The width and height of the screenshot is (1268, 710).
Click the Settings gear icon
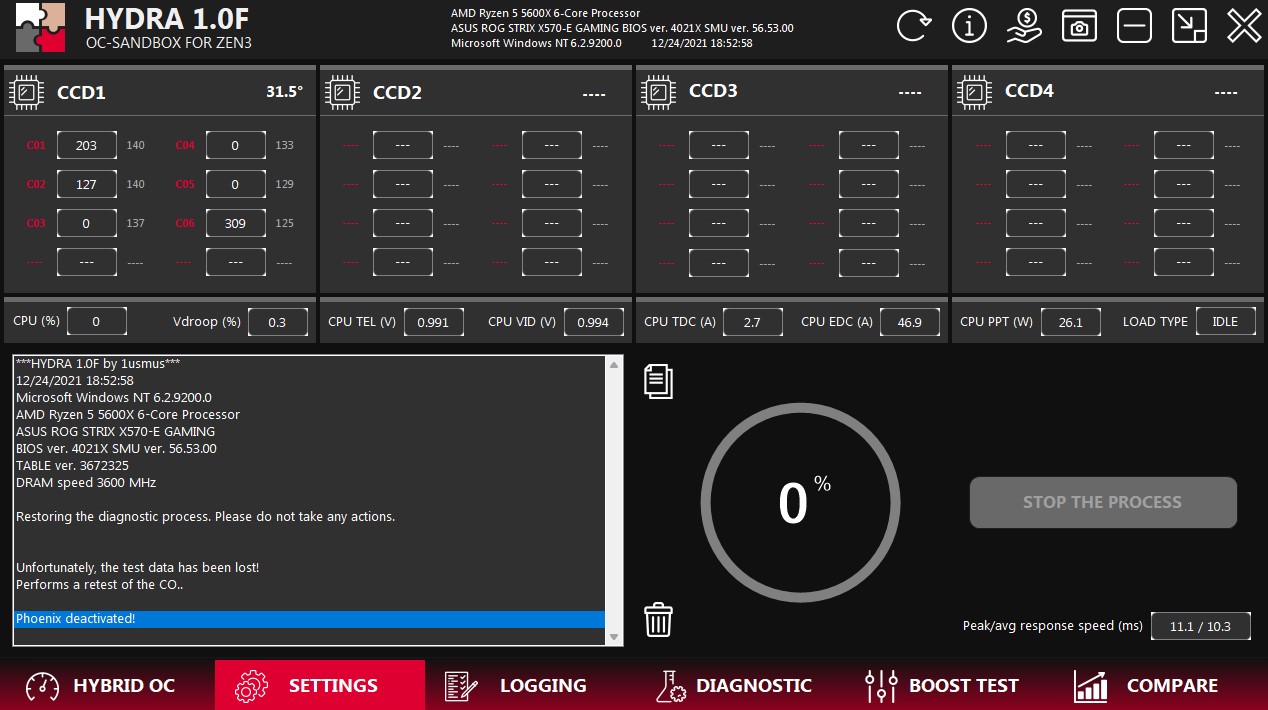(x=251, y=686)
